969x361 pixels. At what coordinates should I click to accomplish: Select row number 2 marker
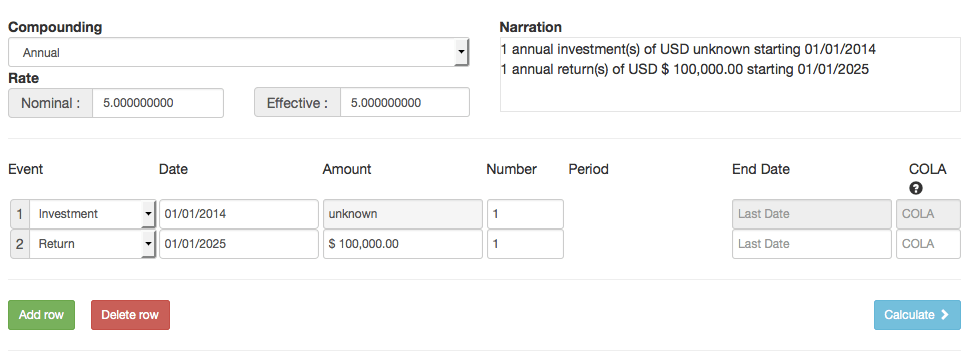tap(20, 244)
